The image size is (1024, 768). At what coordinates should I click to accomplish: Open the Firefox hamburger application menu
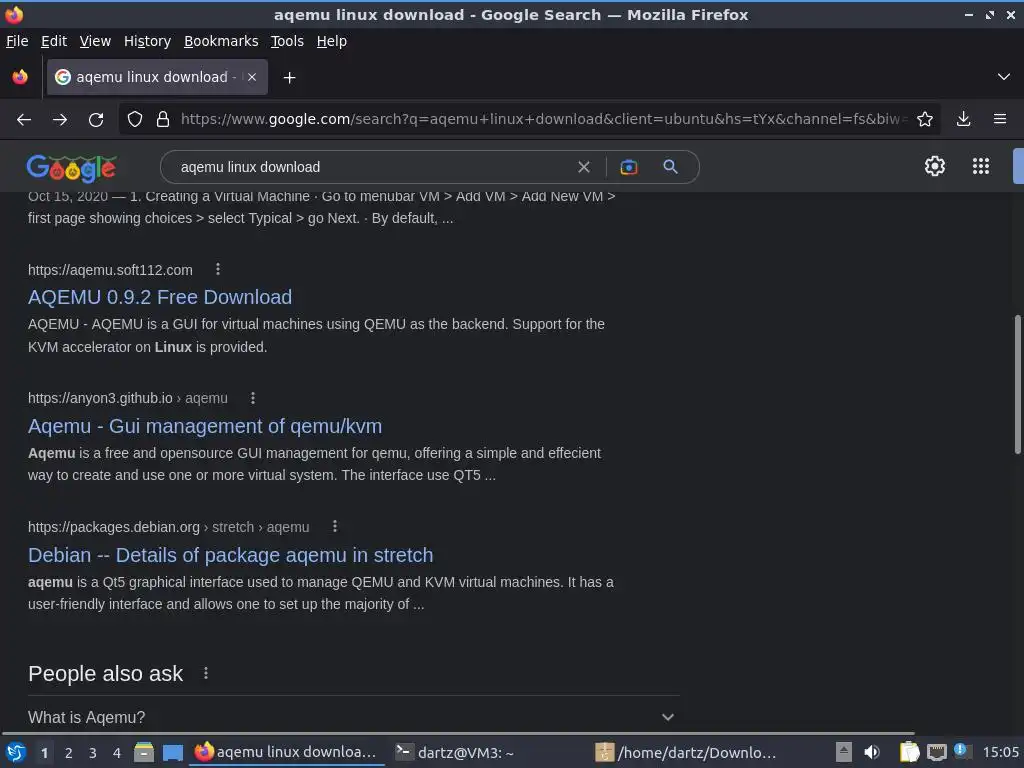click(999, 119)
